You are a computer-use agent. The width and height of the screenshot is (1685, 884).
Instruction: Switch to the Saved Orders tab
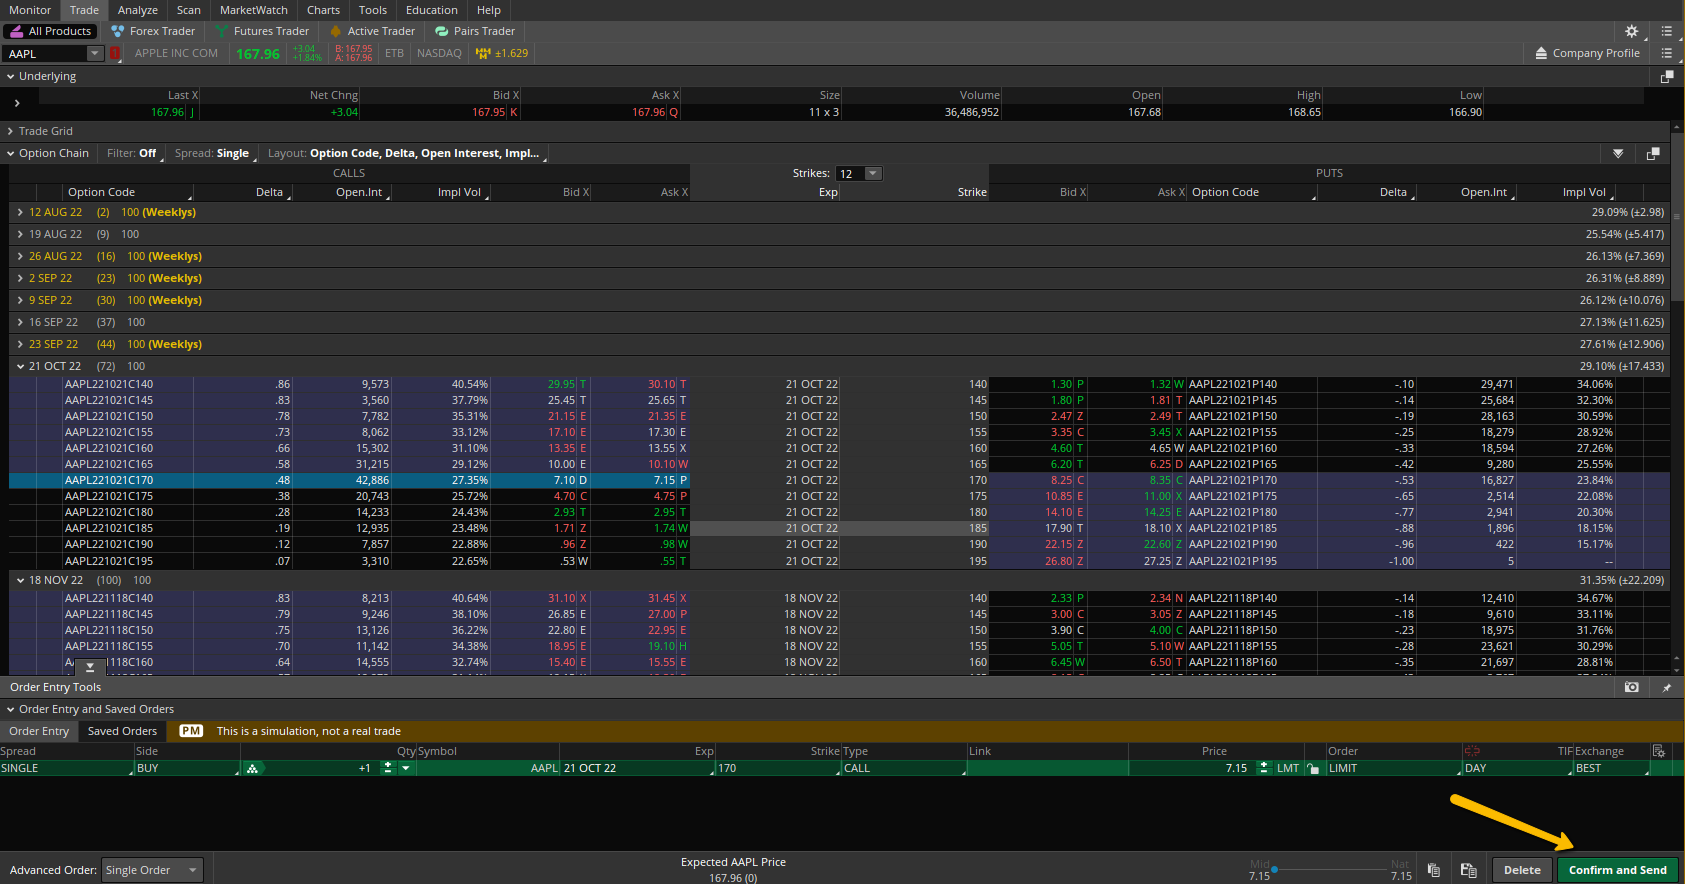coord(122,731)
